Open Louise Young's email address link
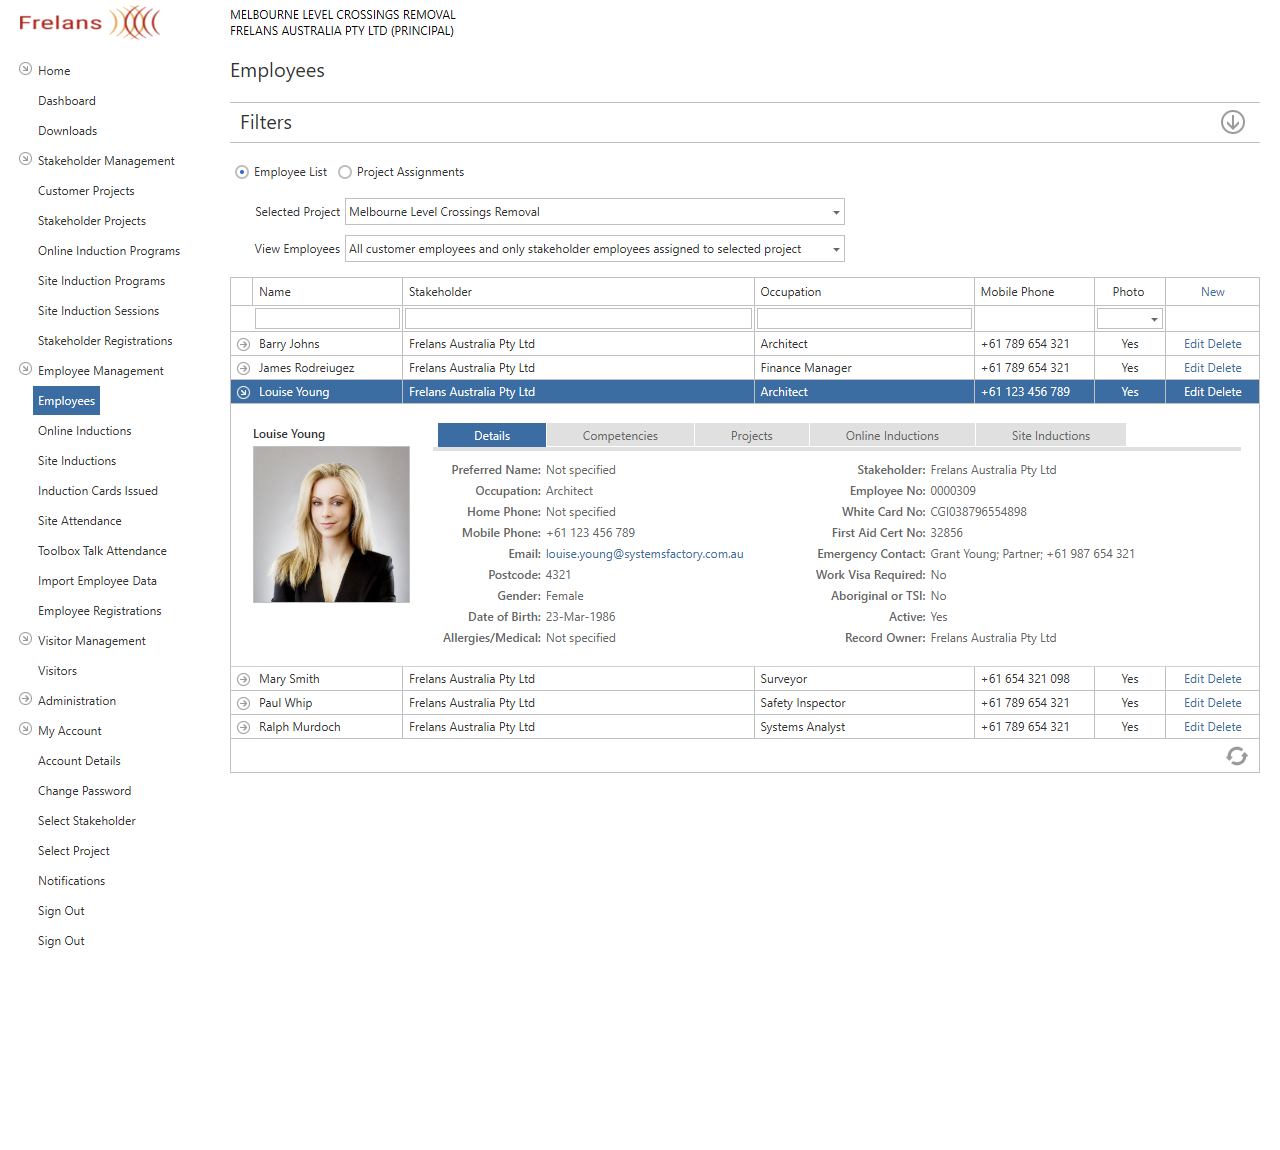1280x1150 pixels. click(644, 554)
